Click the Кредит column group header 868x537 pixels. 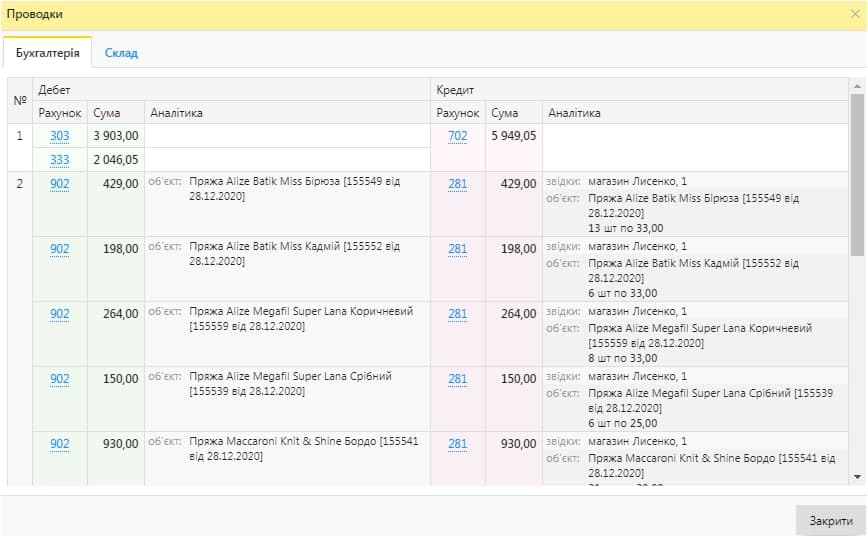[639, 90]
